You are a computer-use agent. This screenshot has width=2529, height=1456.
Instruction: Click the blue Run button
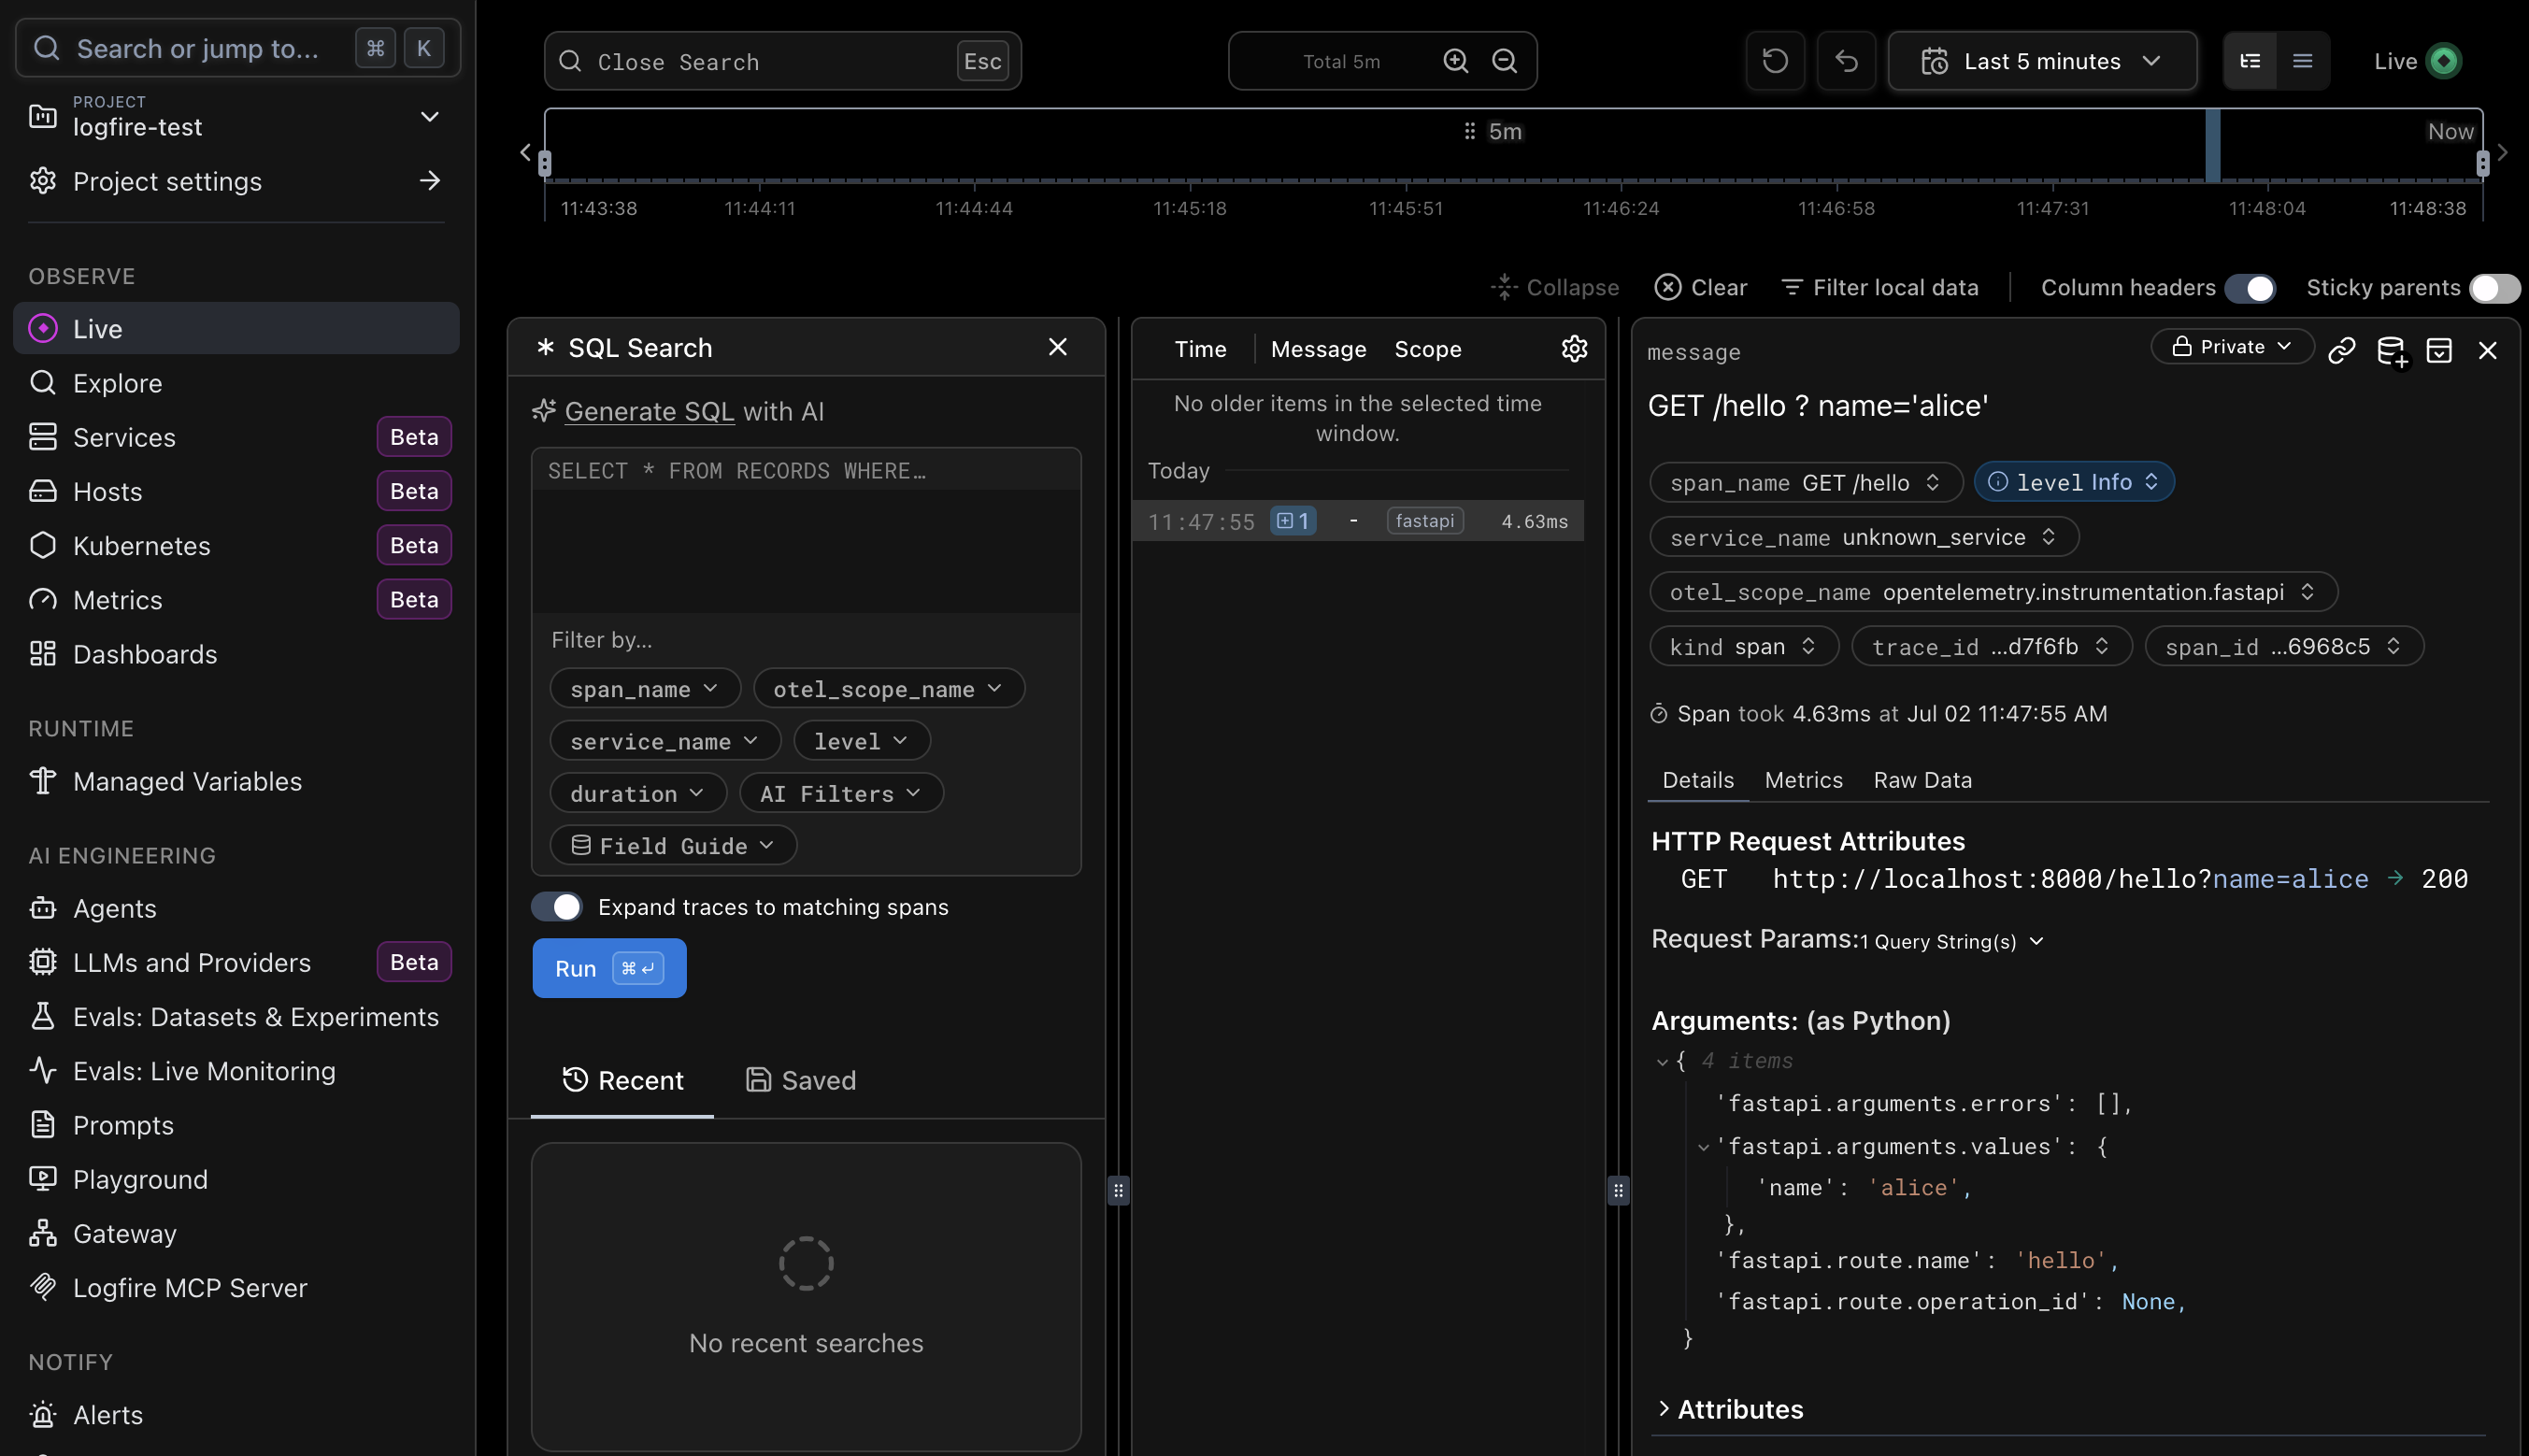[609, 968]
